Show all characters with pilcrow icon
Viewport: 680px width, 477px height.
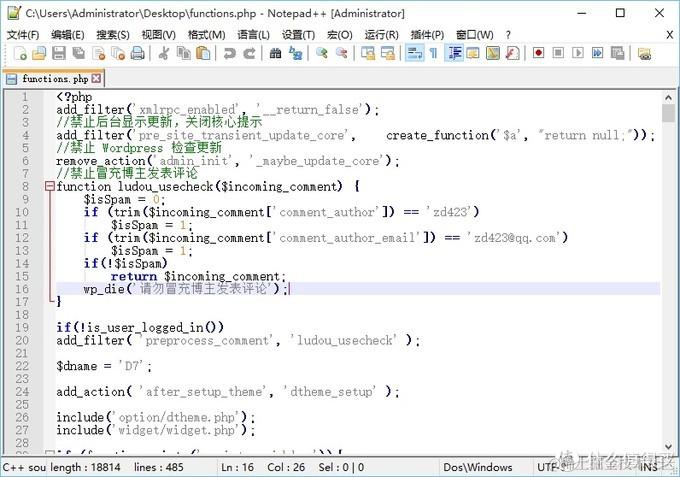(433, 53)
